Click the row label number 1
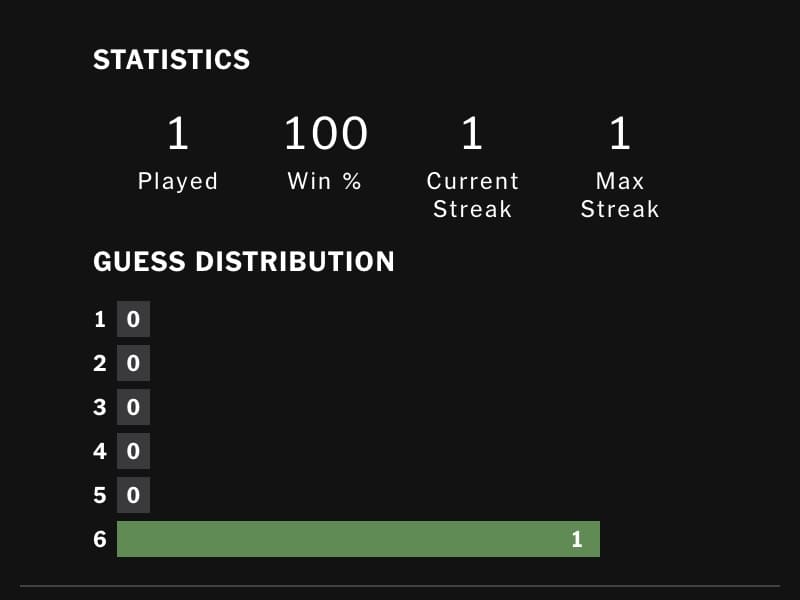The height and width of the screenshot is (600, 800). [x=100, y=319]
